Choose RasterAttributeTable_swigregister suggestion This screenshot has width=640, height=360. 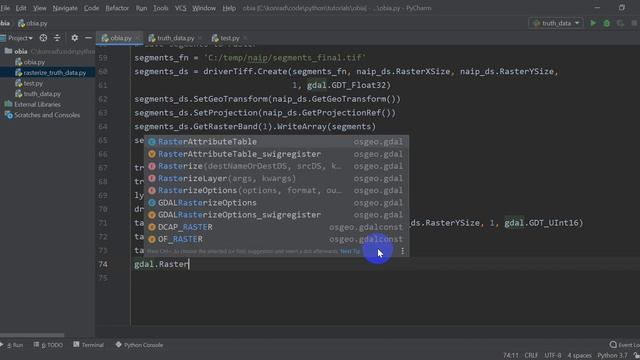click(276, 154)
